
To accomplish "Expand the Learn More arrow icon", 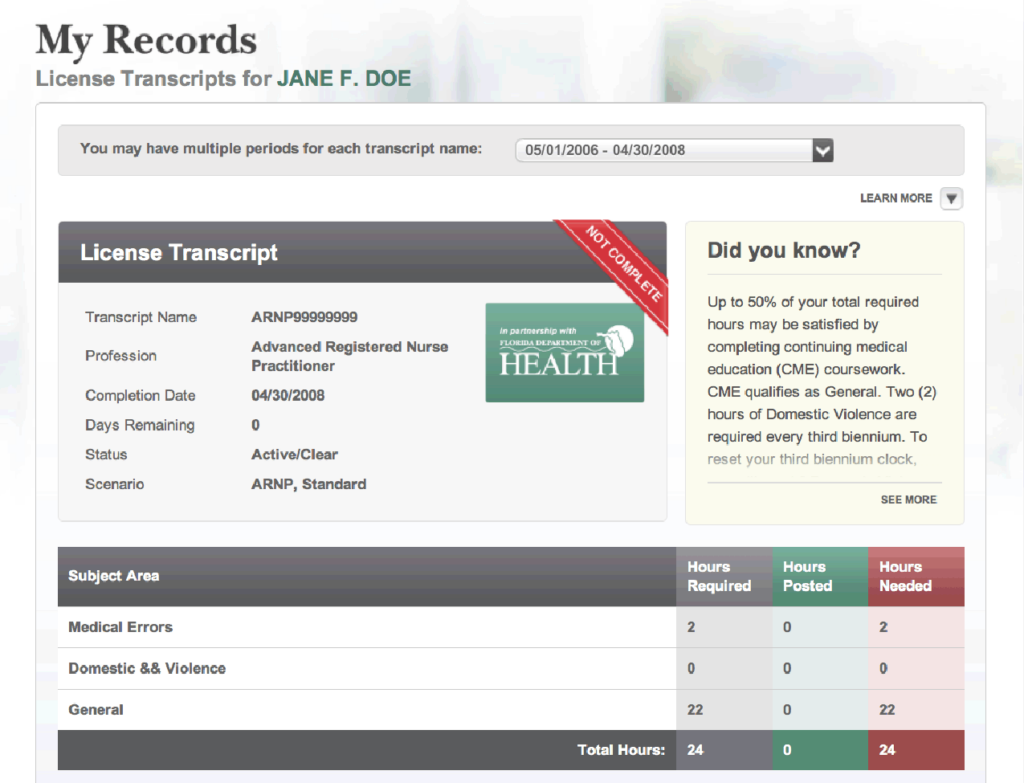I will [952, 198].
